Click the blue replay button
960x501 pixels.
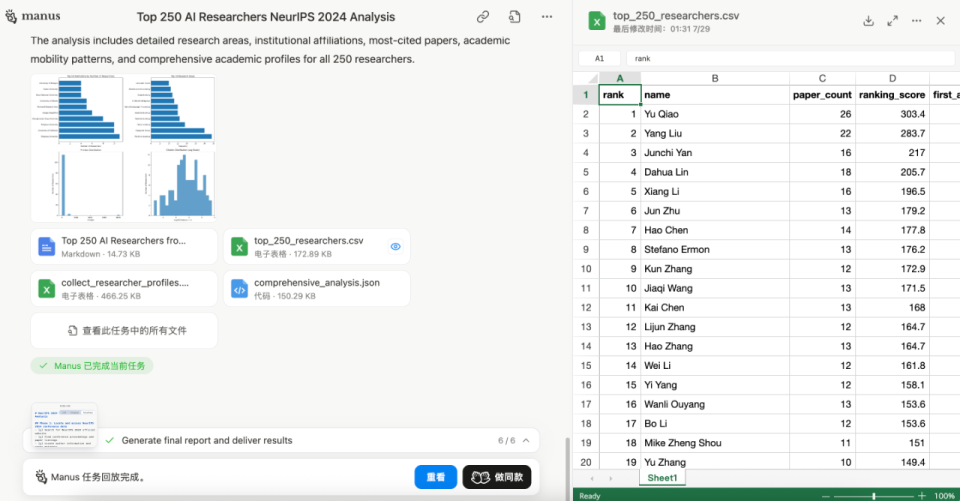pos(435,477)
